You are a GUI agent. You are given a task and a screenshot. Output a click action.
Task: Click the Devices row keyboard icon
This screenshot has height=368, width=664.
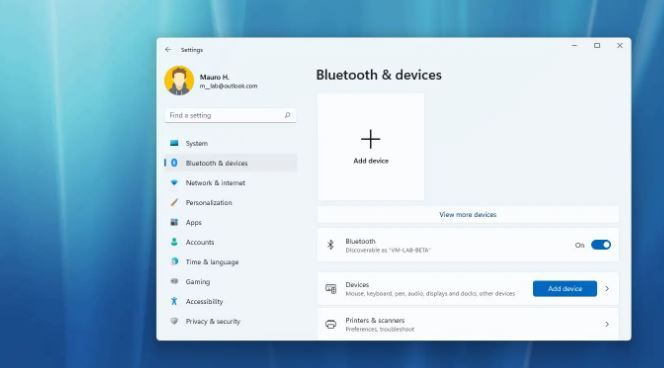coord(331,289)
